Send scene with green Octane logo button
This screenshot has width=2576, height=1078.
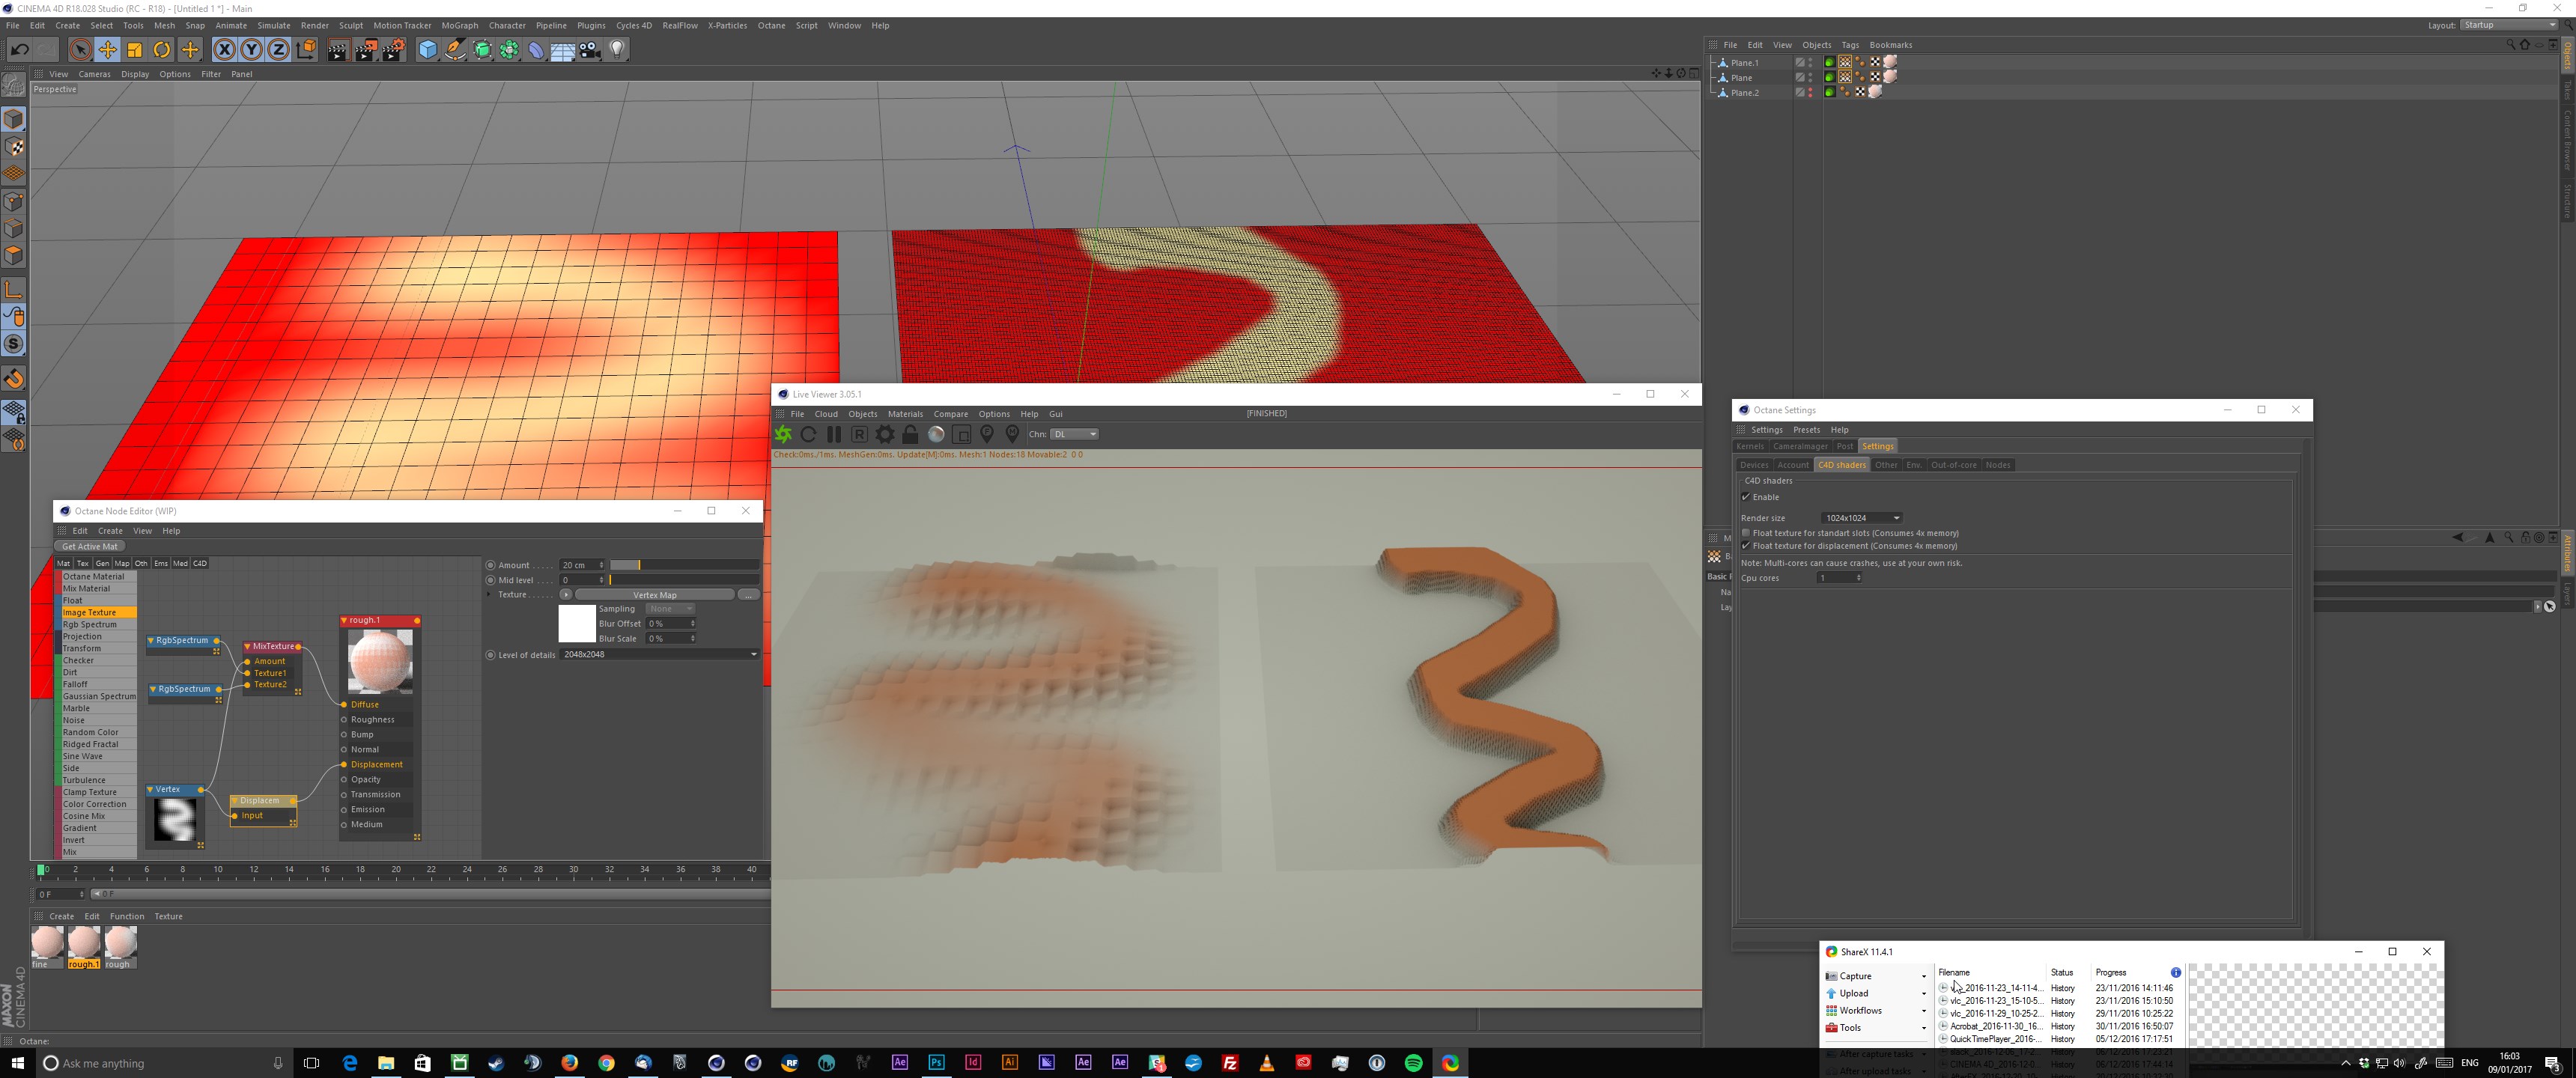[783, 435]
